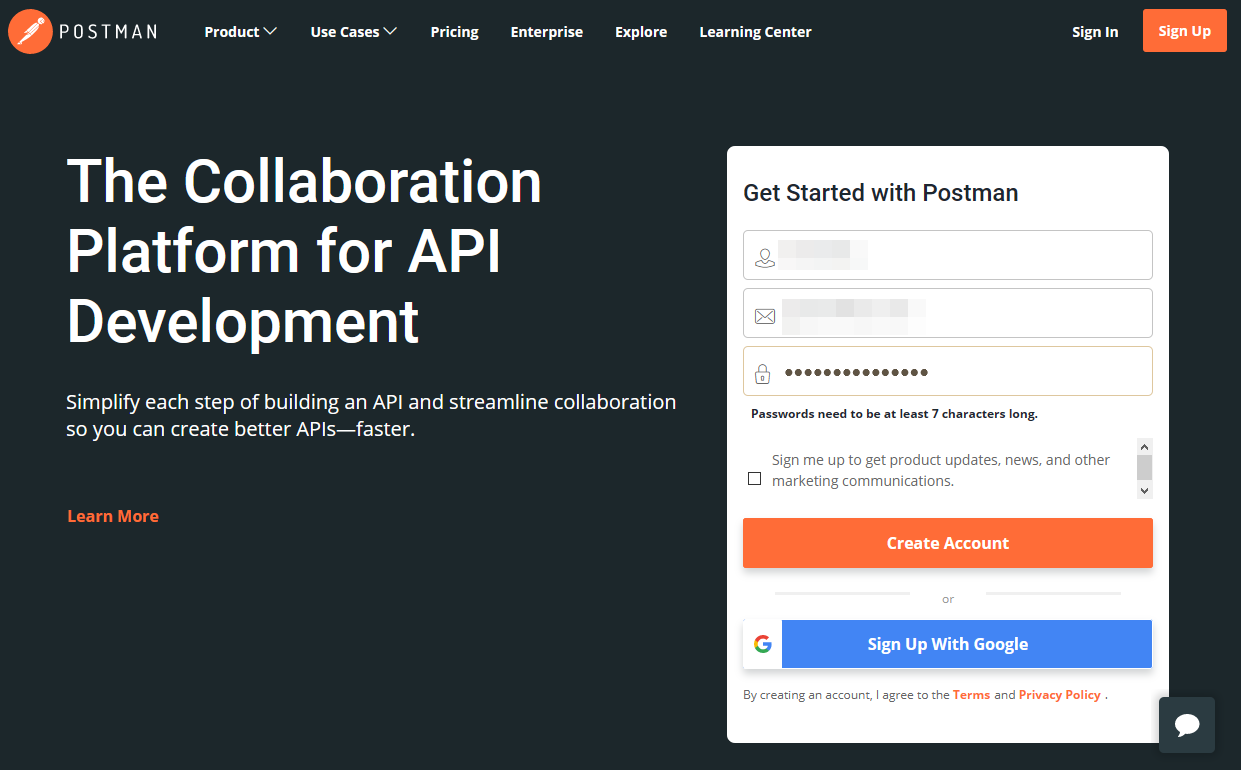Click the Create Account button
The image size is (1241, 770).
(948, 543)
